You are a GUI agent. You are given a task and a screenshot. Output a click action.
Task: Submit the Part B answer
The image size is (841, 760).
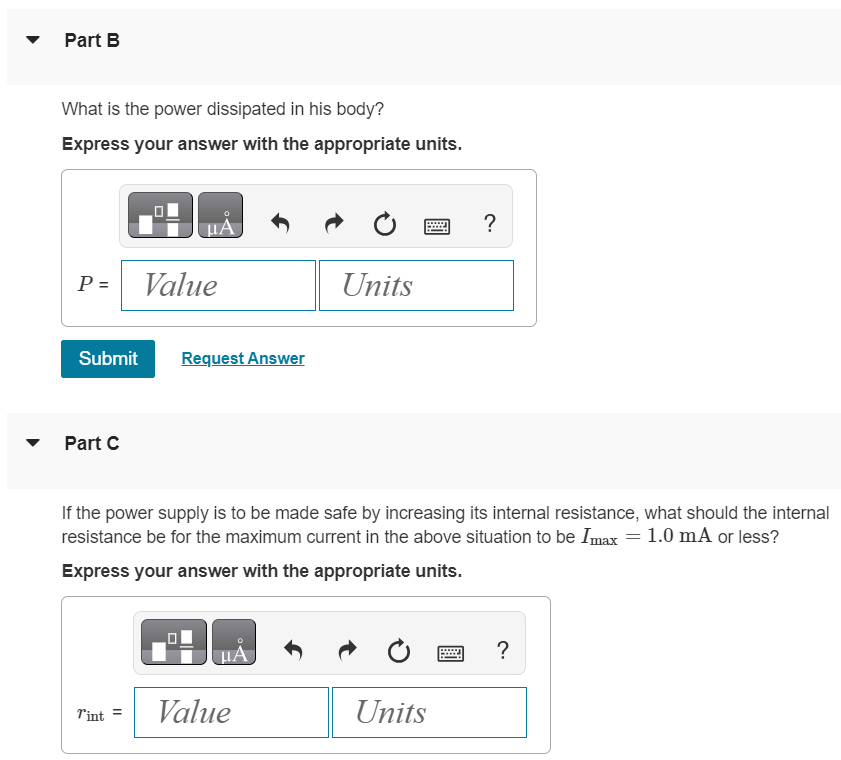[108, 359]
